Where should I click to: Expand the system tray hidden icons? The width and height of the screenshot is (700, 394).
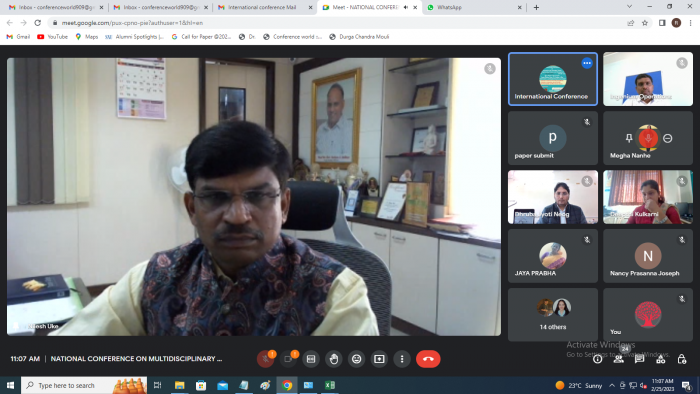(x=612, y=385)
